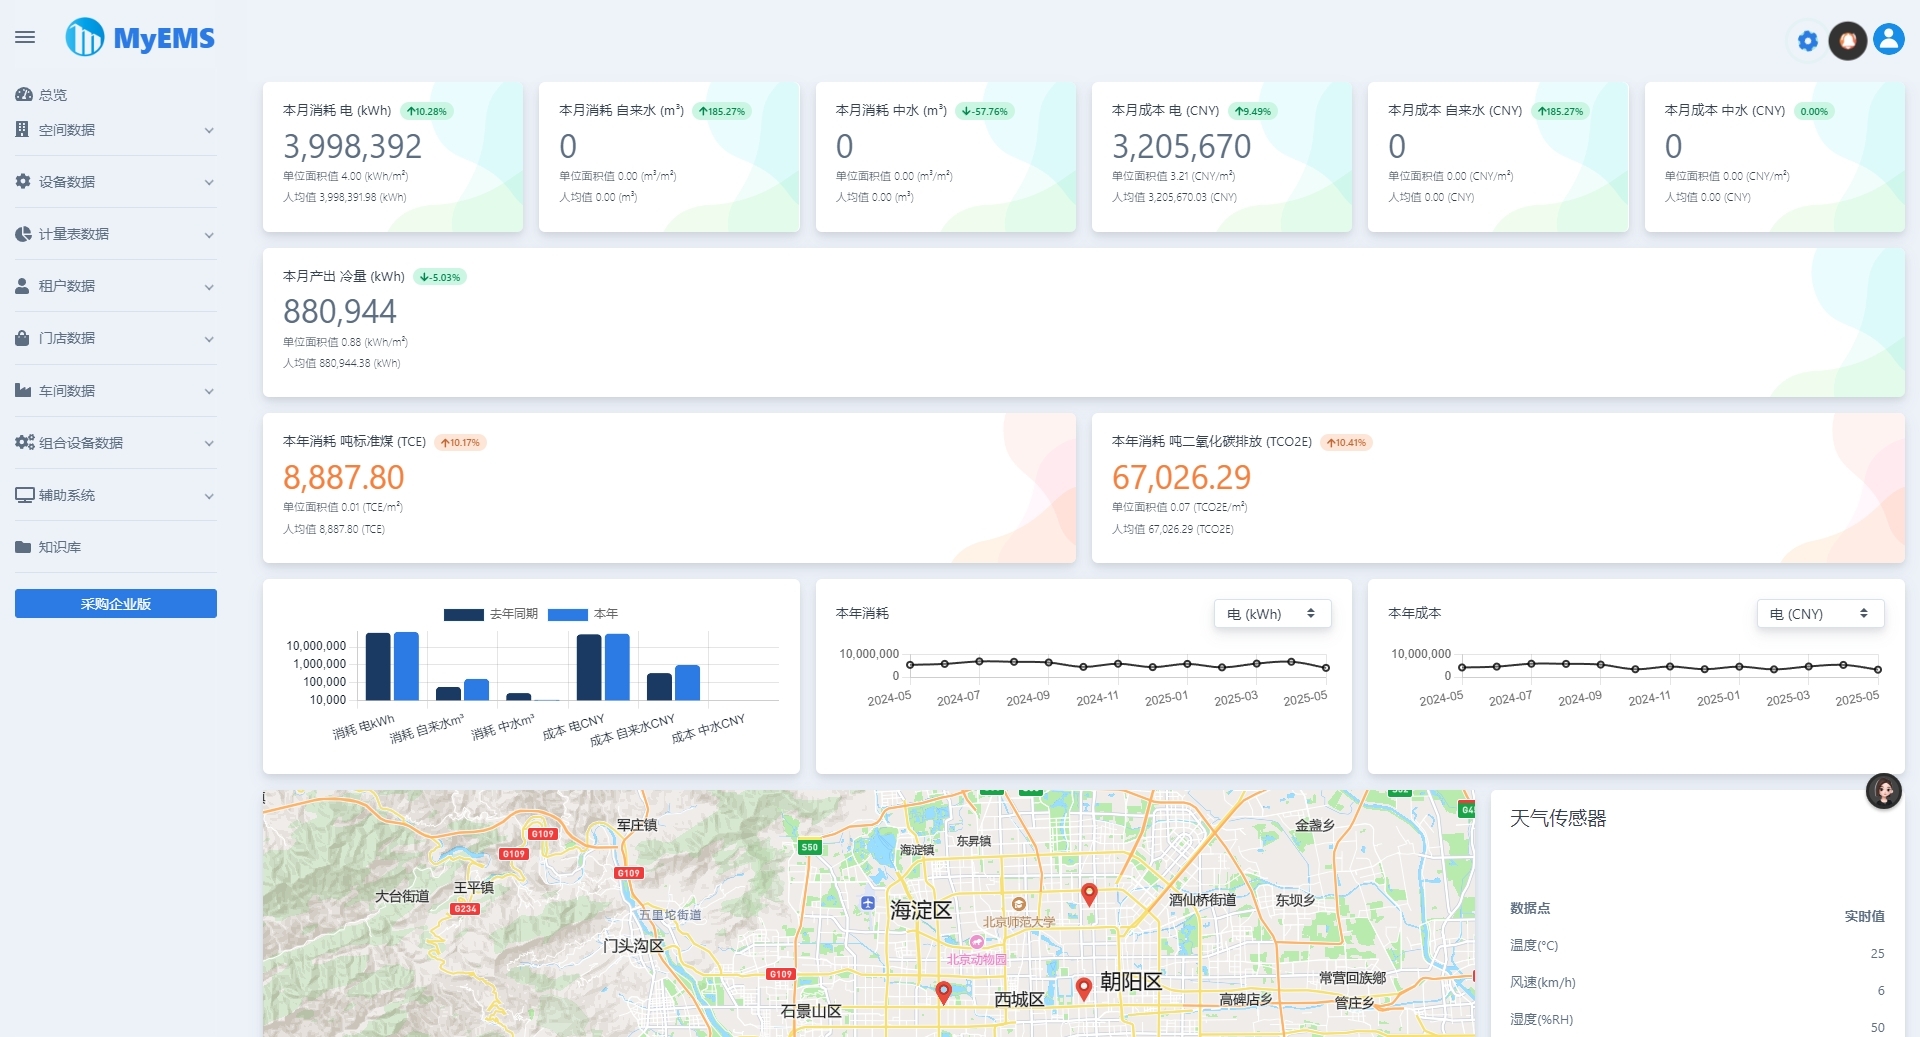Toggle the hamburger sidebar menu

[x=25, y=38]
